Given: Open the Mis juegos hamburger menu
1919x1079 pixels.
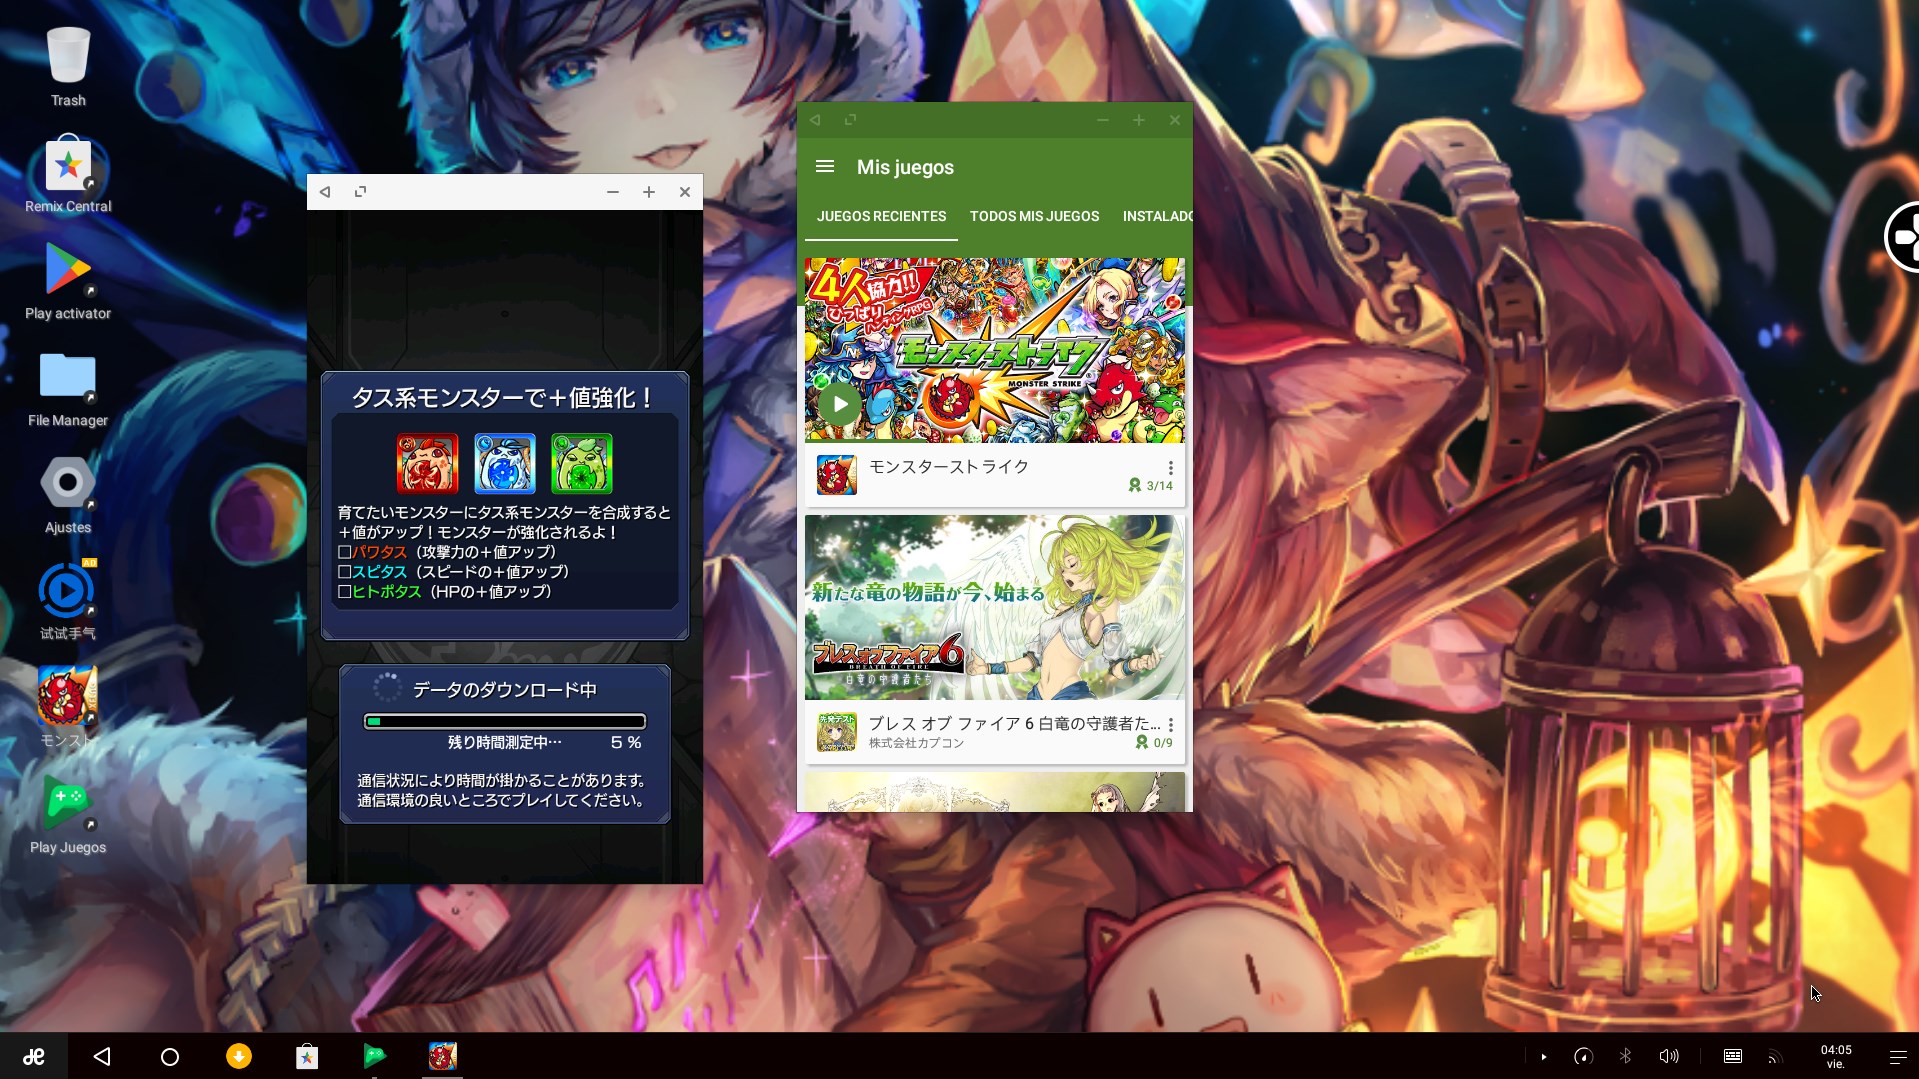Looking at the screenshot, I should tap(825, 167).
